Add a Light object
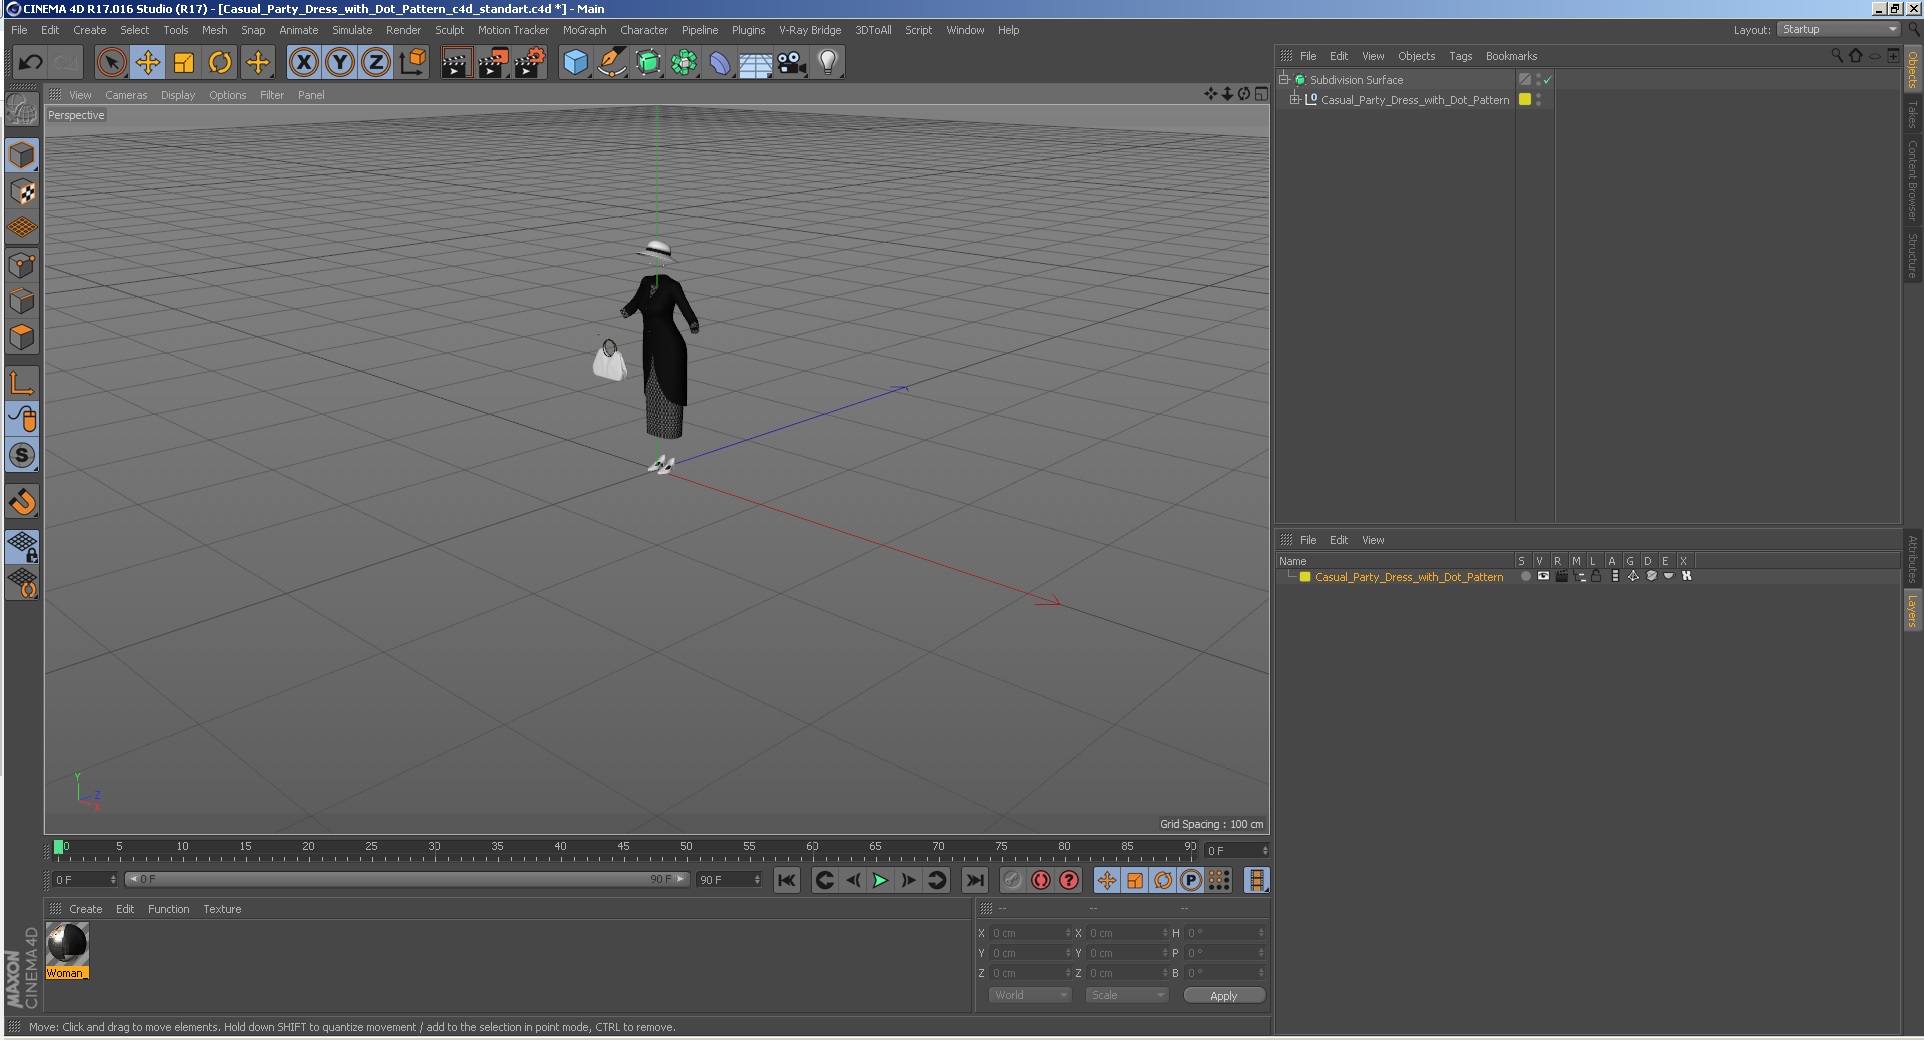This screenshot has width=1924, height=1040. point(828,63)
